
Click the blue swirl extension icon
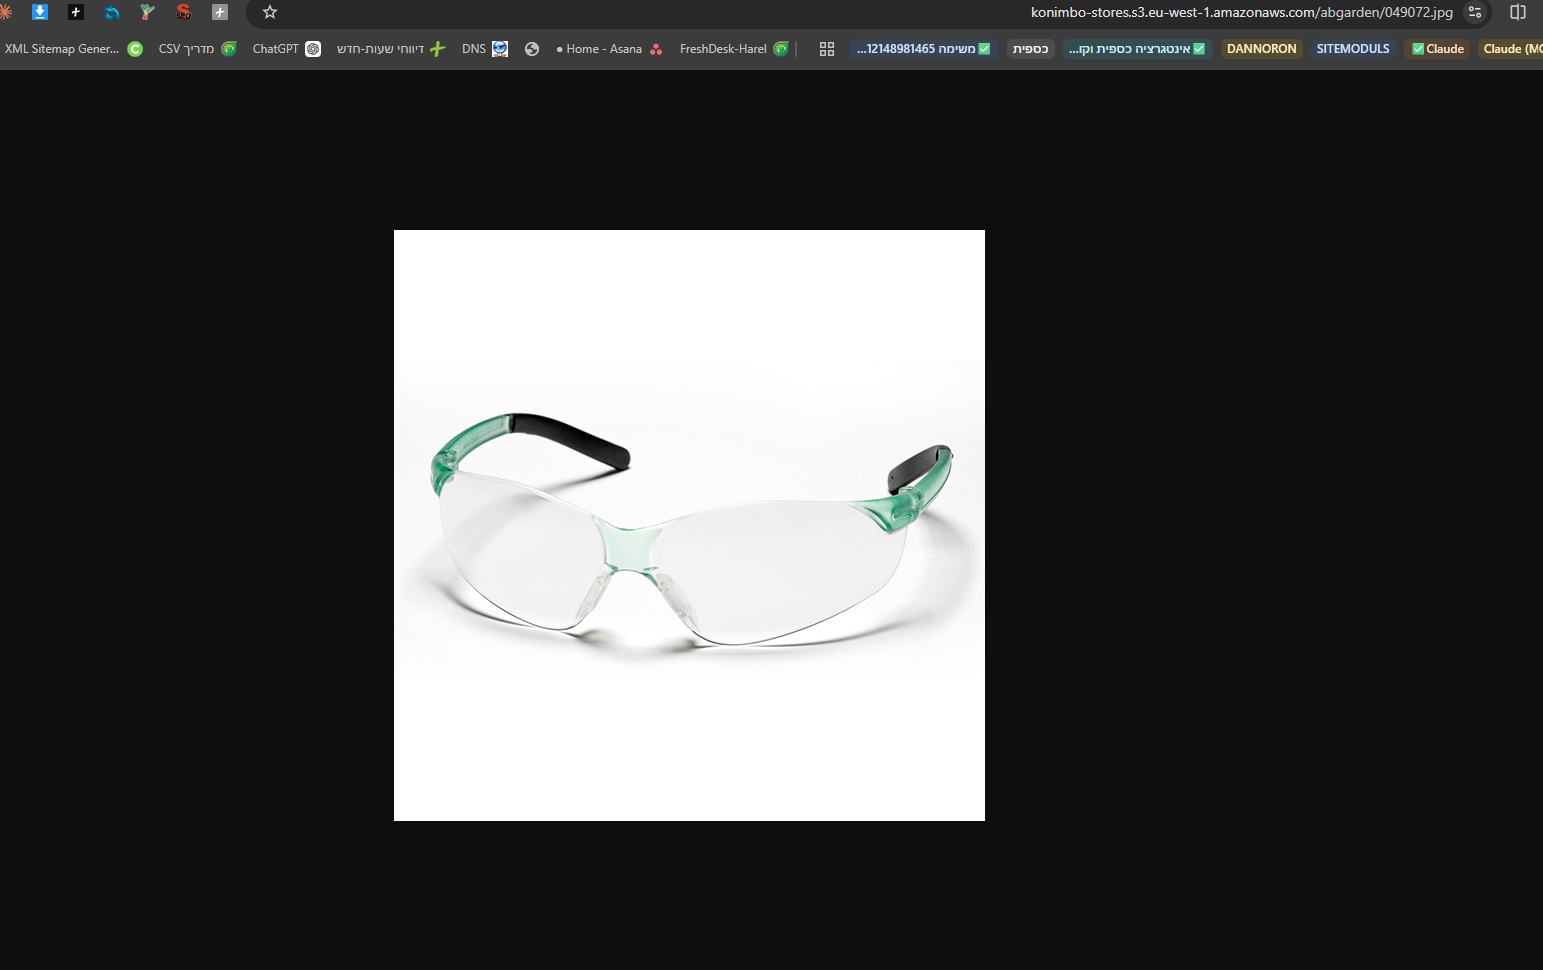point(112,12)
